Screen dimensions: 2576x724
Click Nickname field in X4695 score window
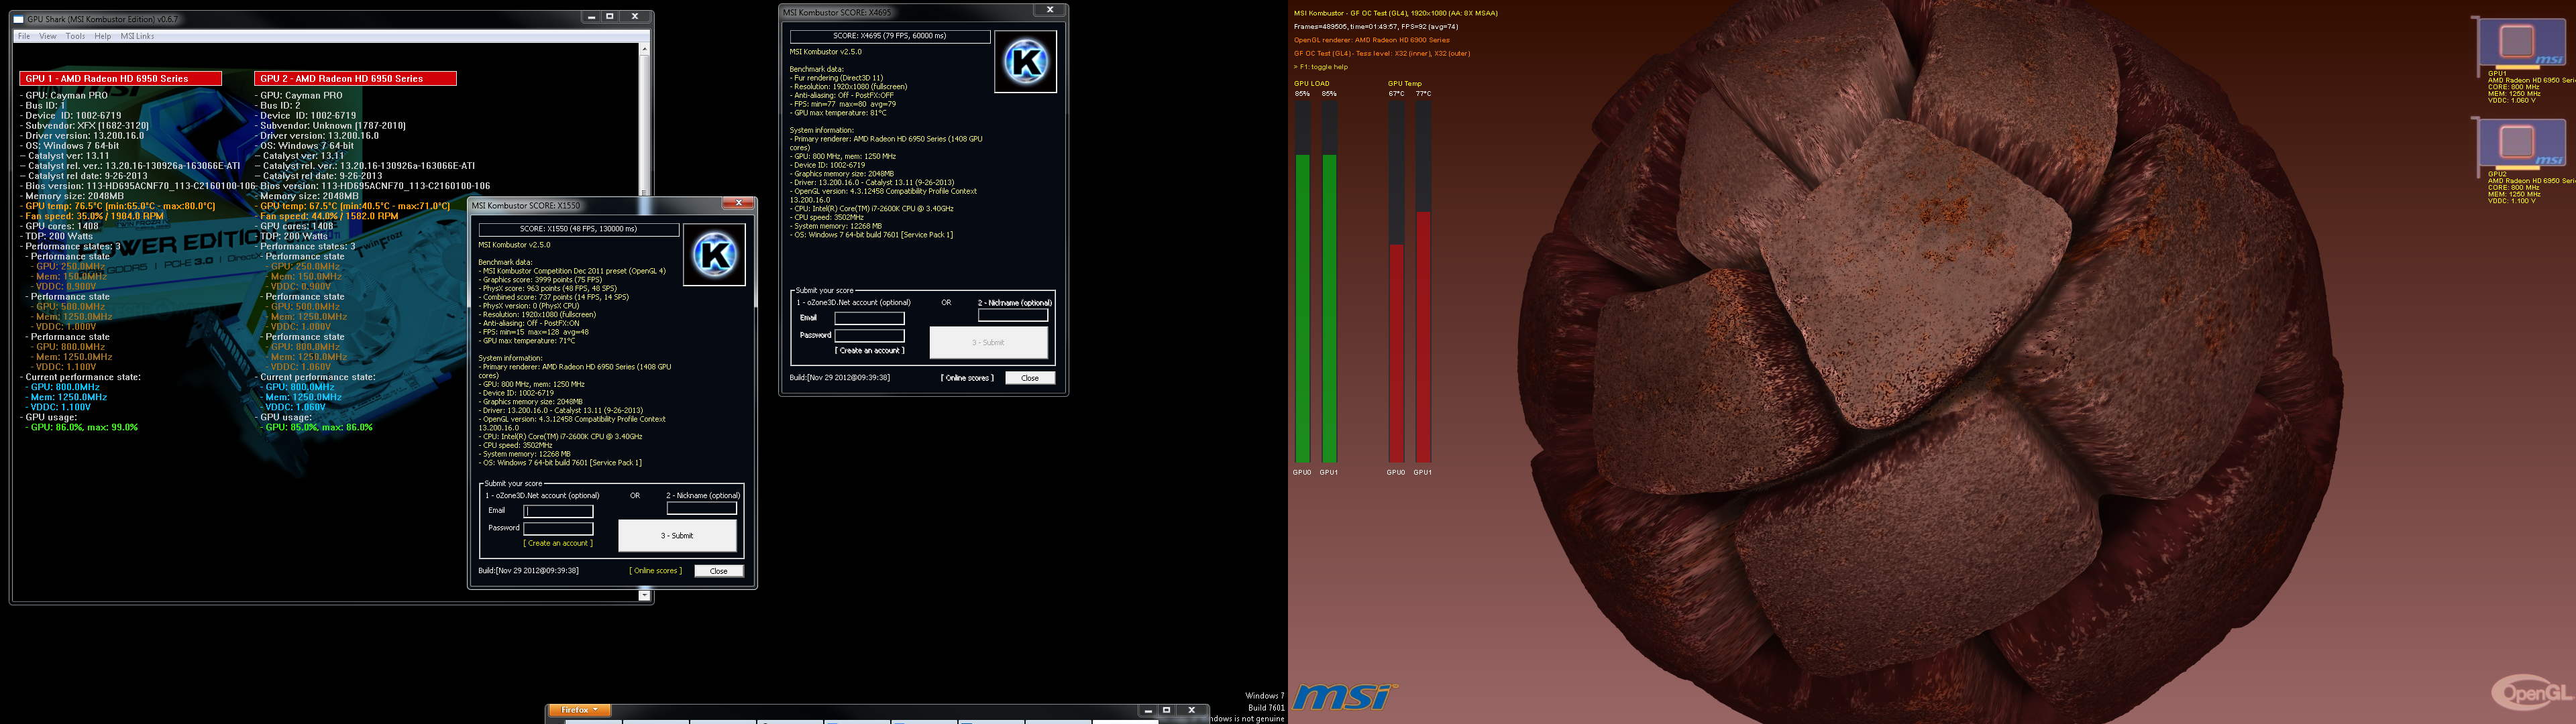click(1013, 315)
